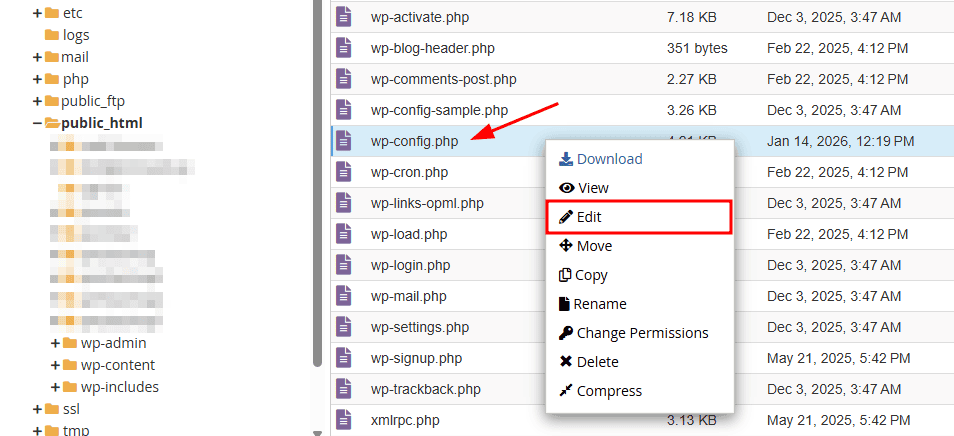The image size is (954, 436).
Task: Expand the etc folder tree node
Action: (38, 13)
